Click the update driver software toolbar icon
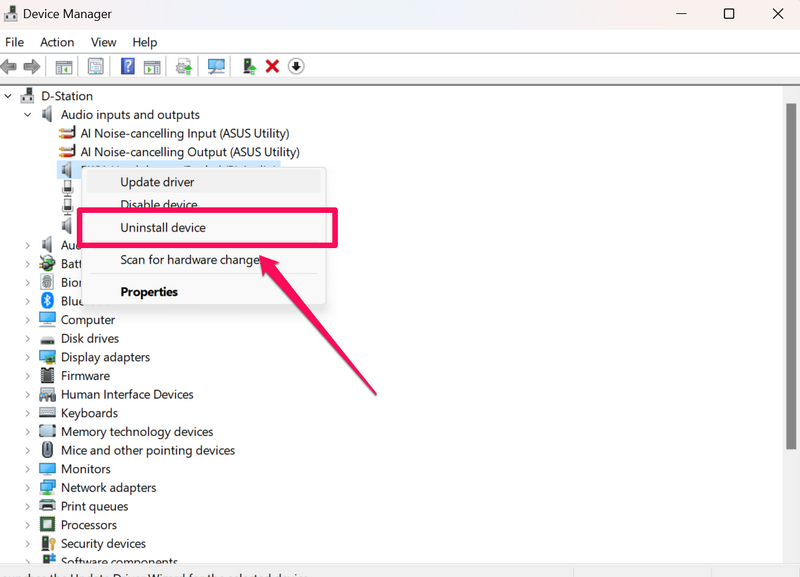 (184, 67)
